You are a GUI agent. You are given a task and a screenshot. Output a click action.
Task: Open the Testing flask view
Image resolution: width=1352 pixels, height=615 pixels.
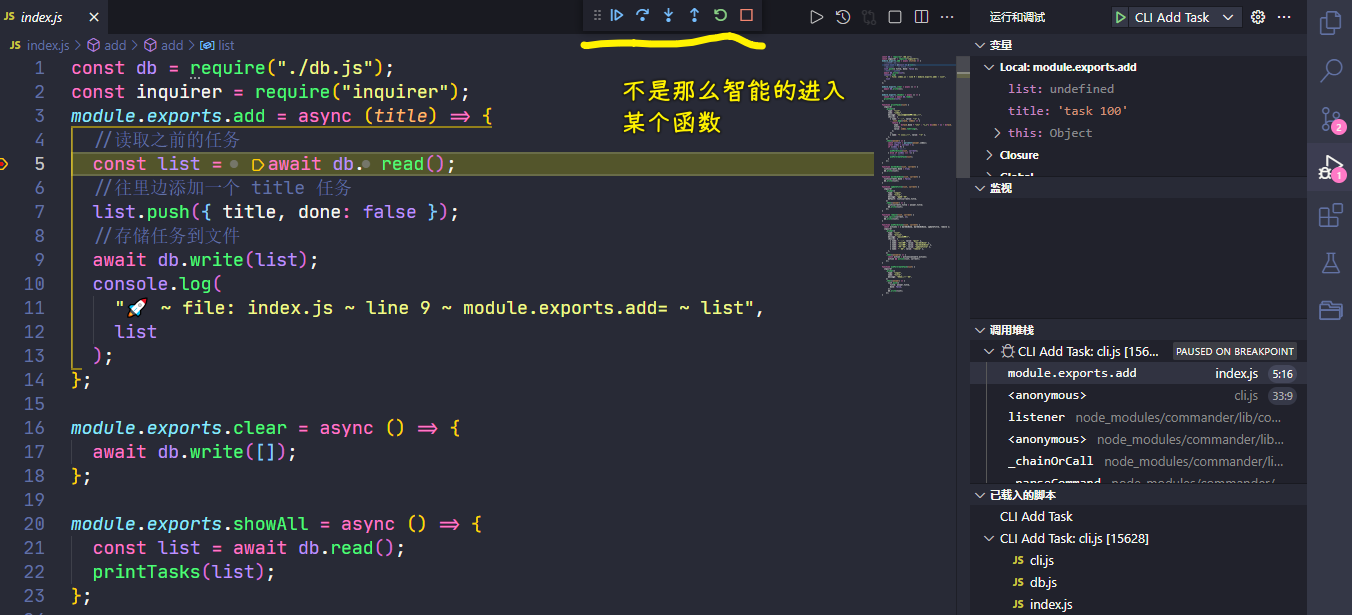pos(1330,263)
